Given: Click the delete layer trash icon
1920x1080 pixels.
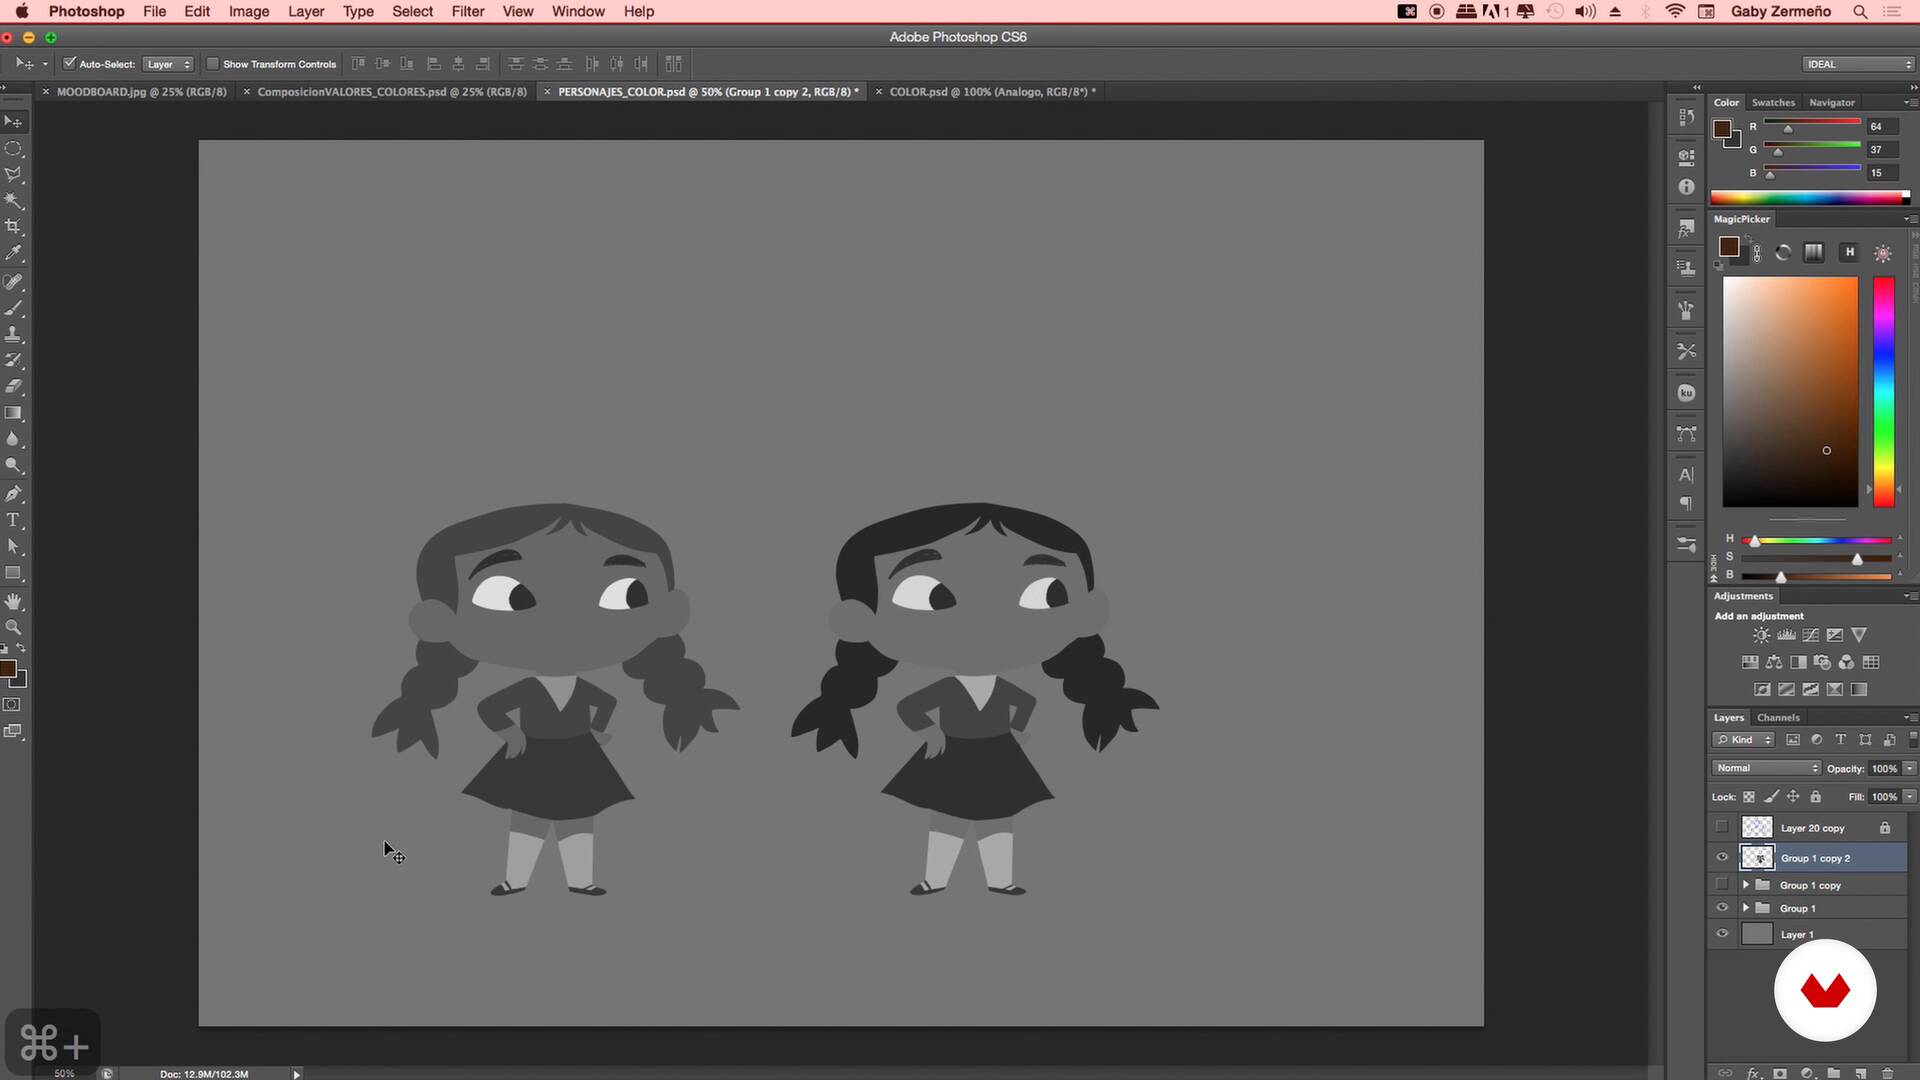Looking at the screenshot, I should (x=1888, y=1073).
